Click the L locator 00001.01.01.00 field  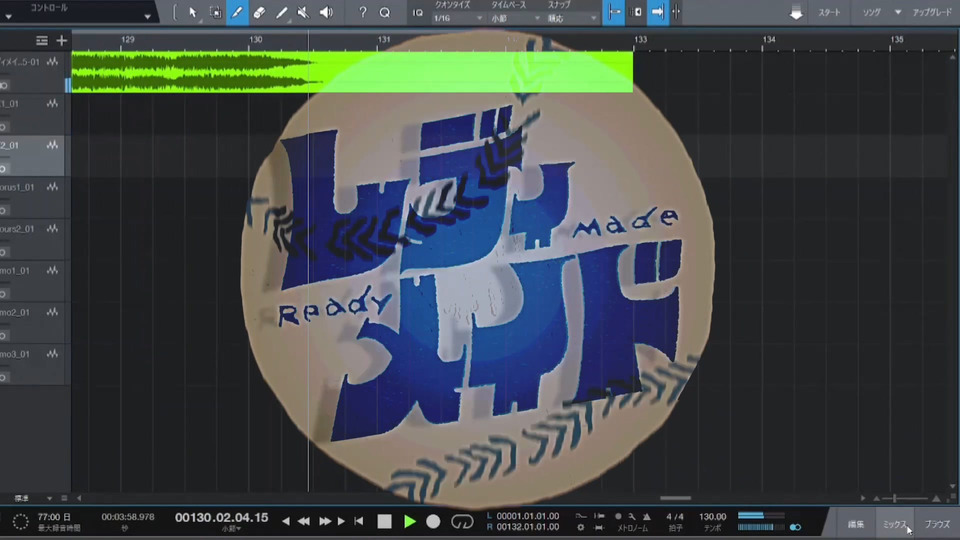(527, 516)
